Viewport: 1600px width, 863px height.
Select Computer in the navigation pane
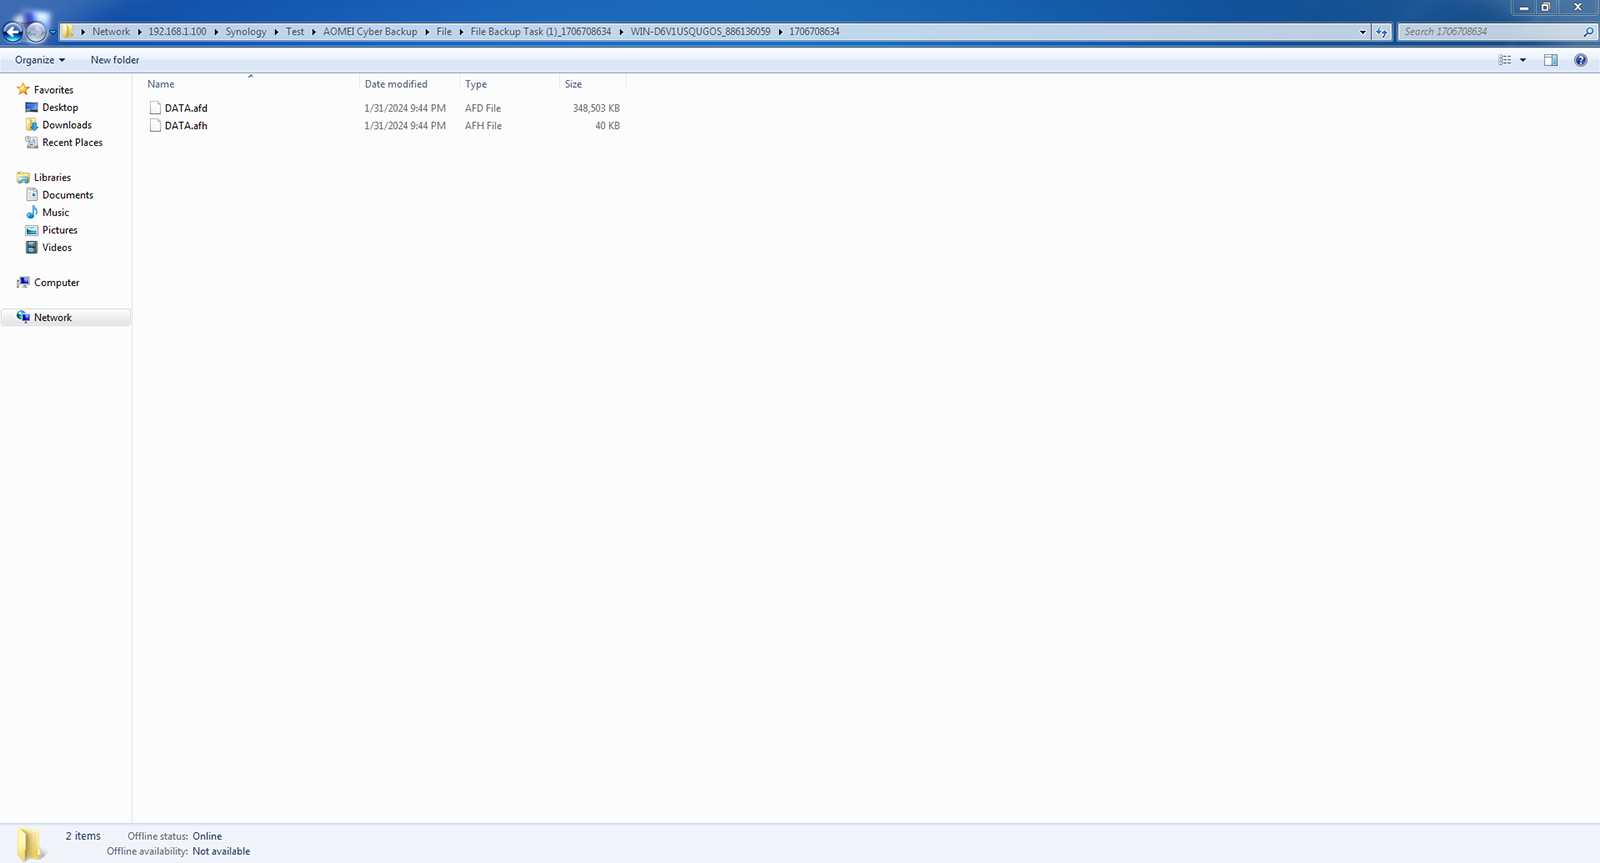tap(57, 283)
